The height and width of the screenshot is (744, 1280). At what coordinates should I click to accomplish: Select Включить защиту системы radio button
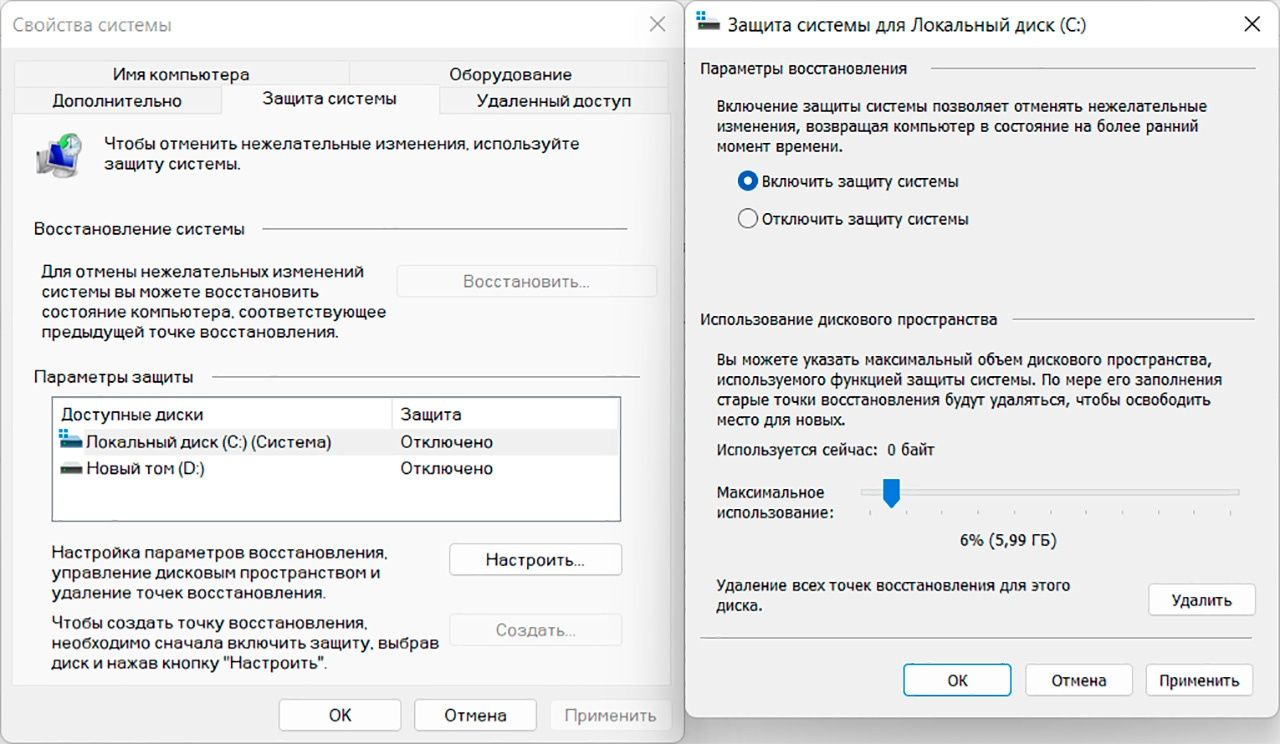coord(747,182)
